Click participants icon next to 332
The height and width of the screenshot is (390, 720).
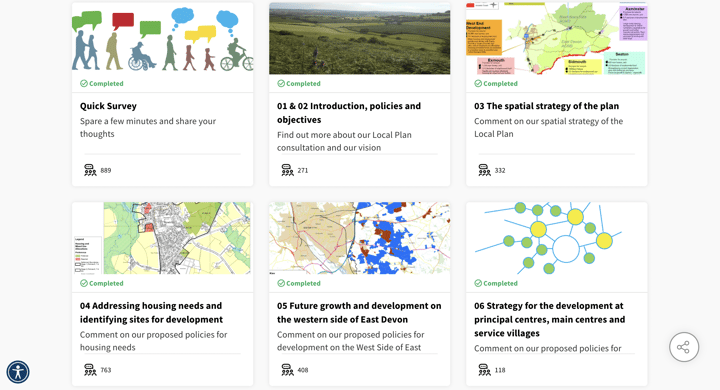[x=484, y=170]
